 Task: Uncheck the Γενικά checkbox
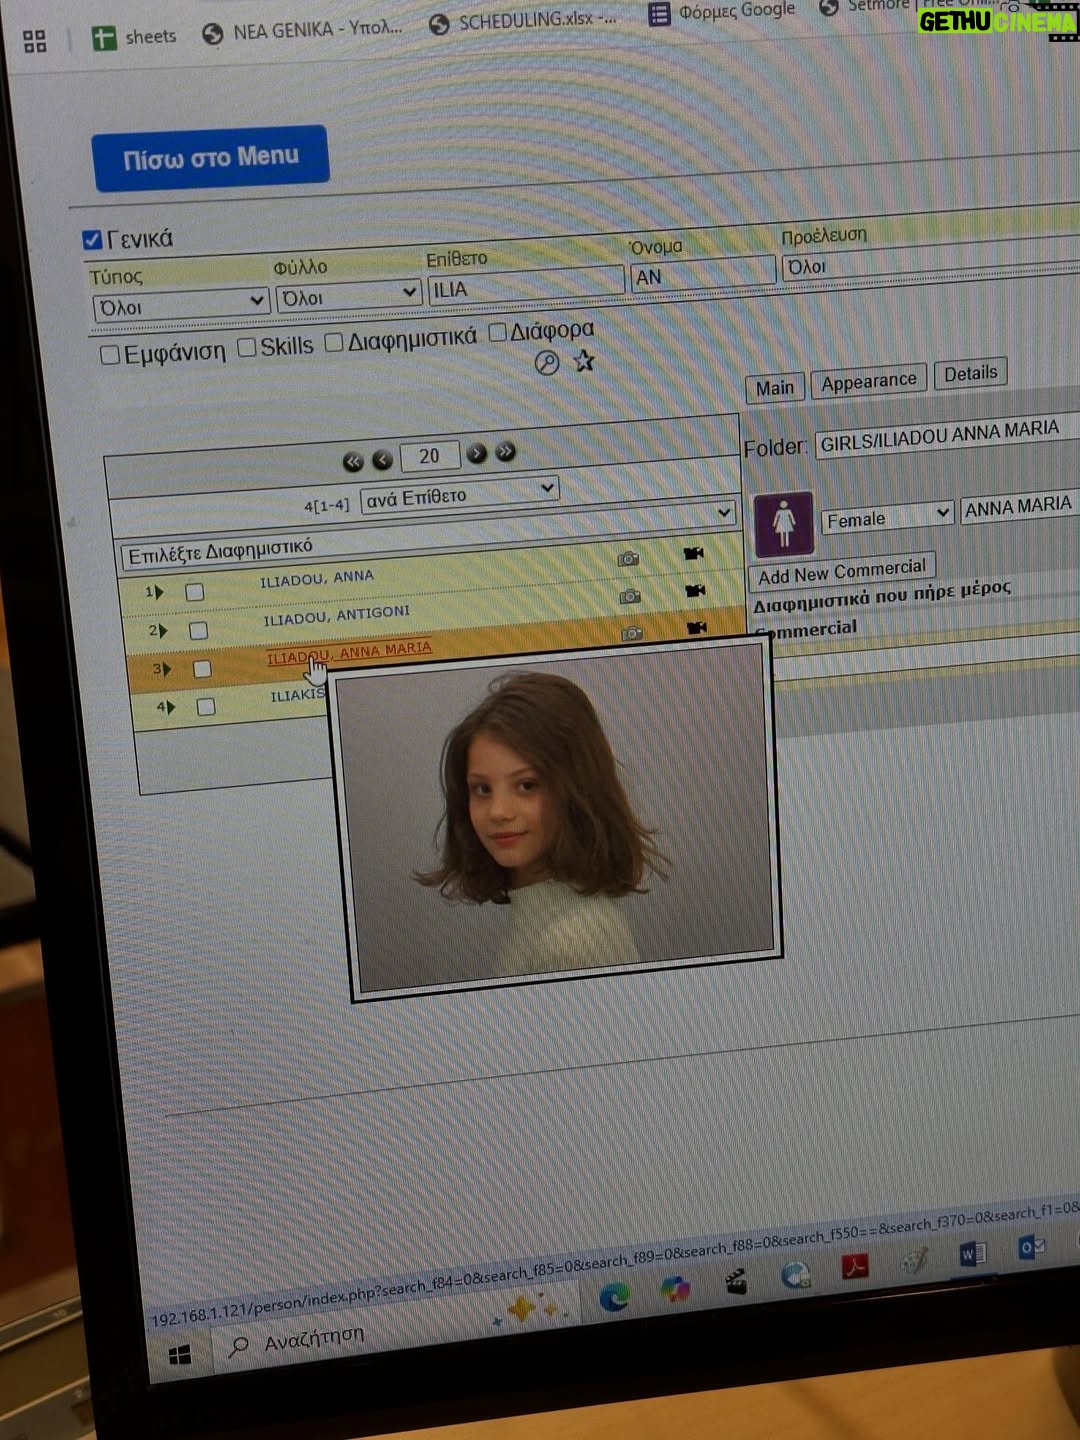click(92, 240)
